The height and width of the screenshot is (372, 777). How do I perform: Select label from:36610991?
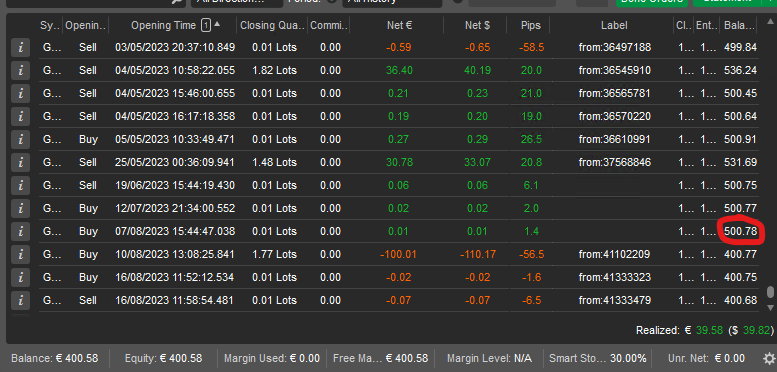[x=614, y=139]
